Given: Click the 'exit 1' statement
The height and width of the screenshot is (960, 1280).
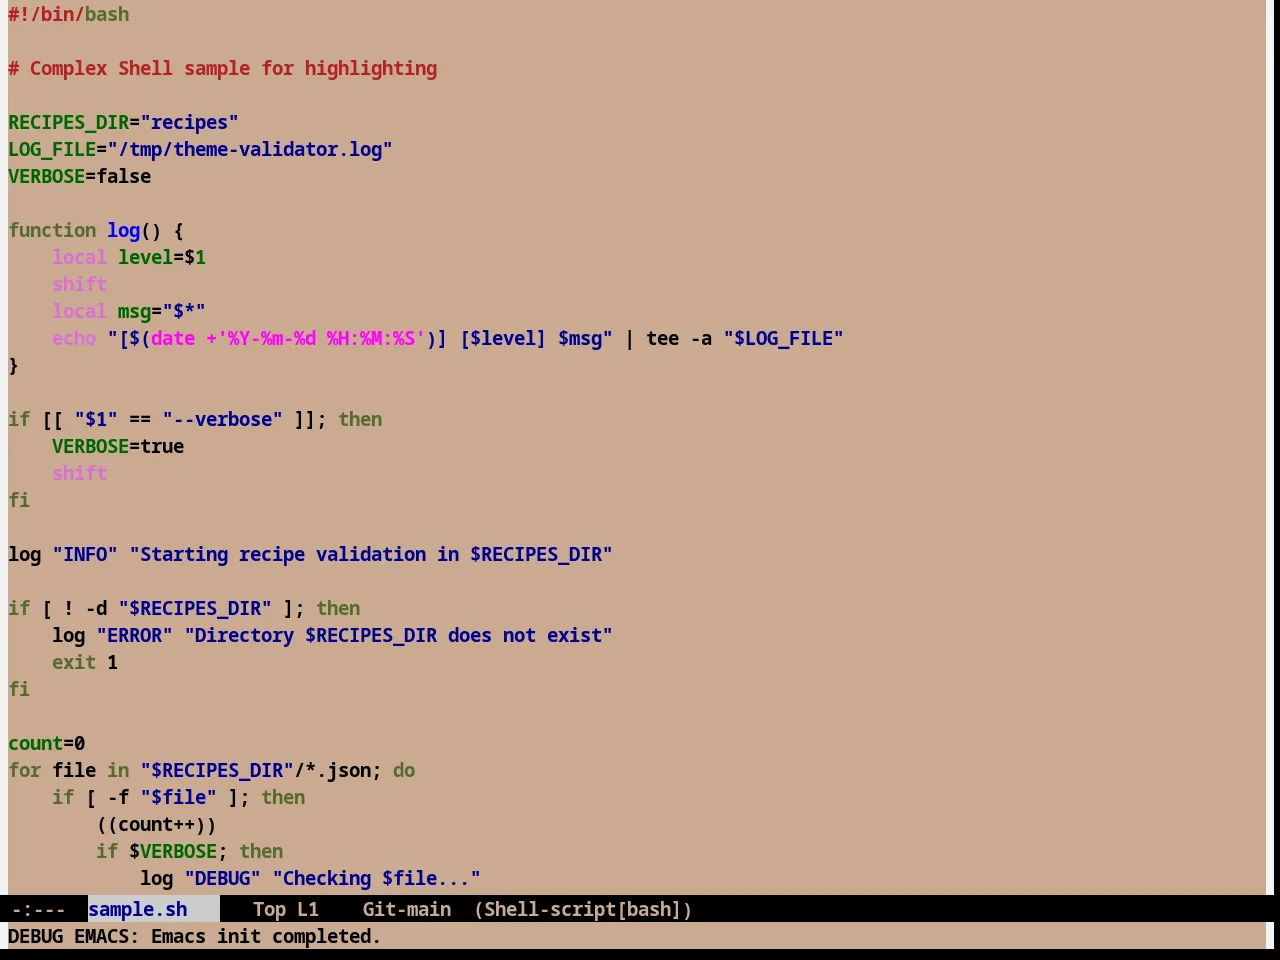Looking at the screenshot, I should [x=85, y=662].
